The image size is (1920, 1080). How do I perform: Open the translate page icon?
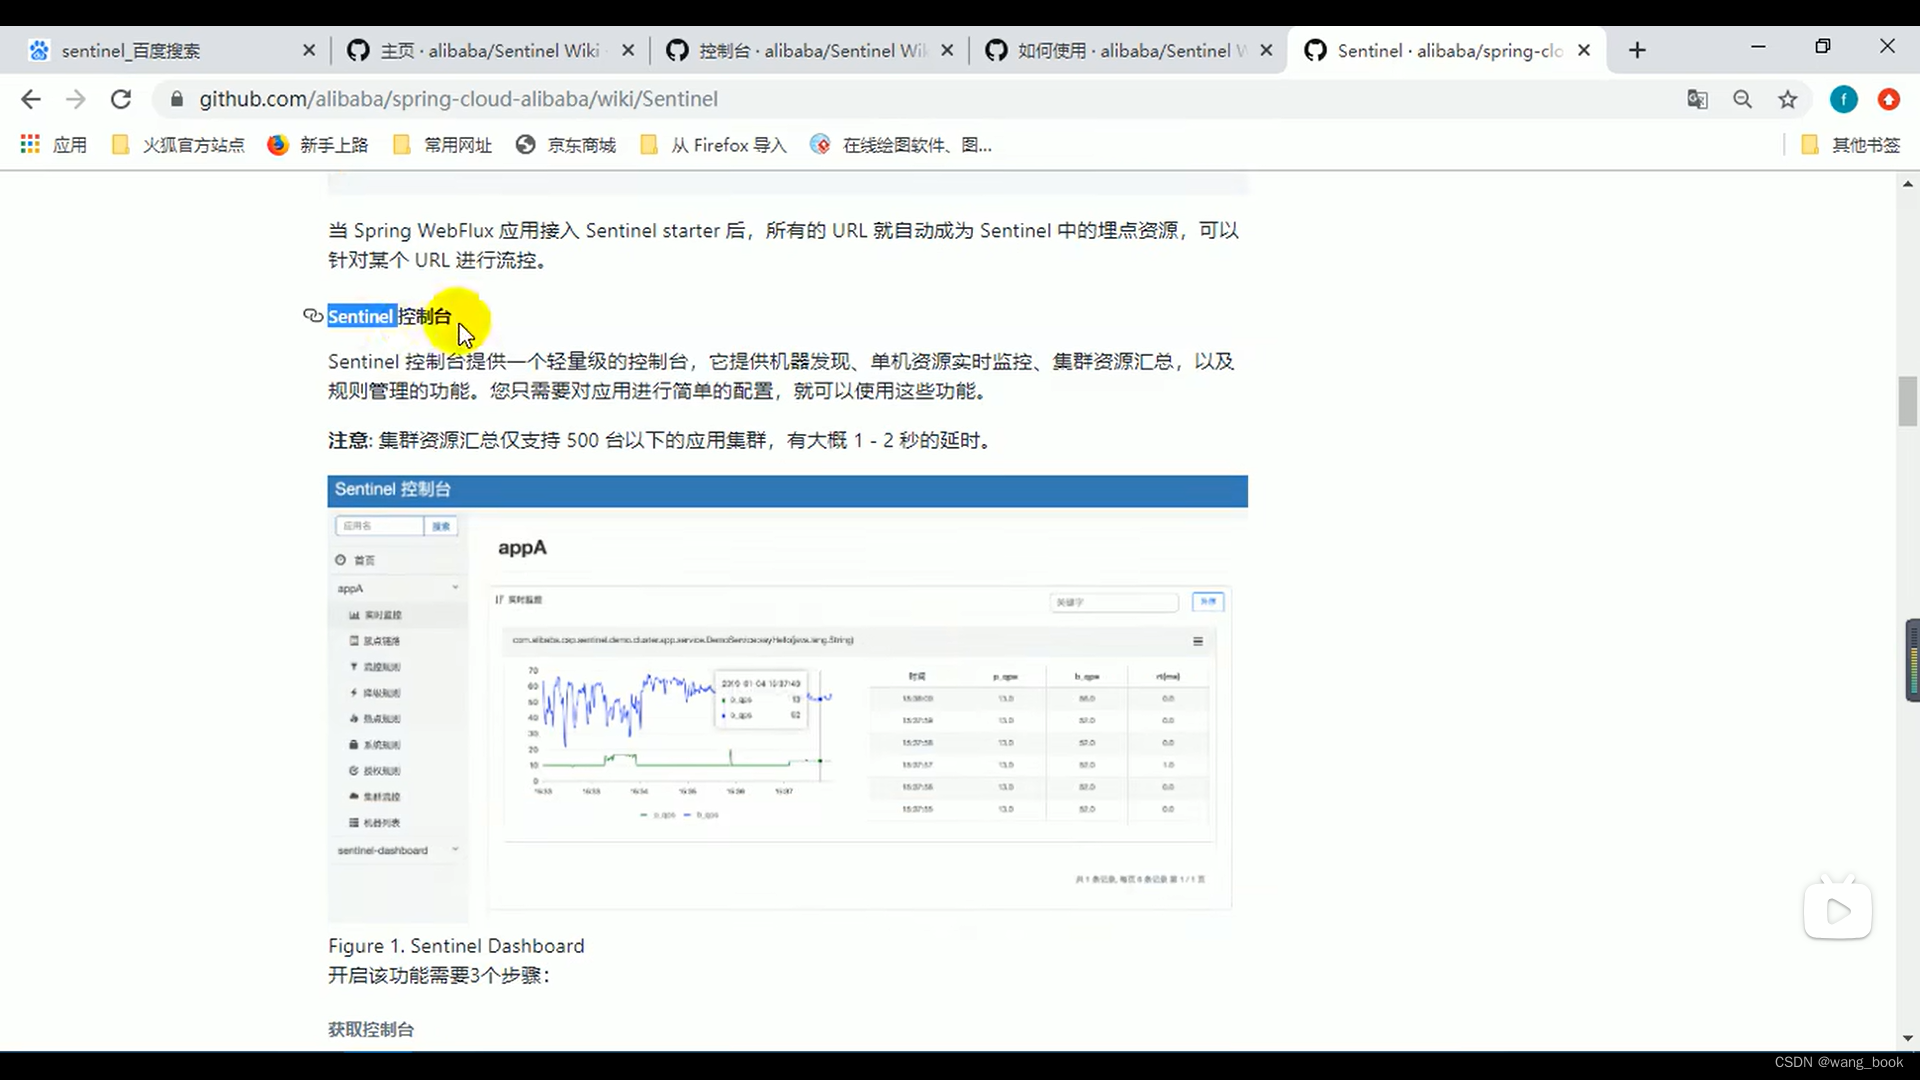click(1697, 99)
